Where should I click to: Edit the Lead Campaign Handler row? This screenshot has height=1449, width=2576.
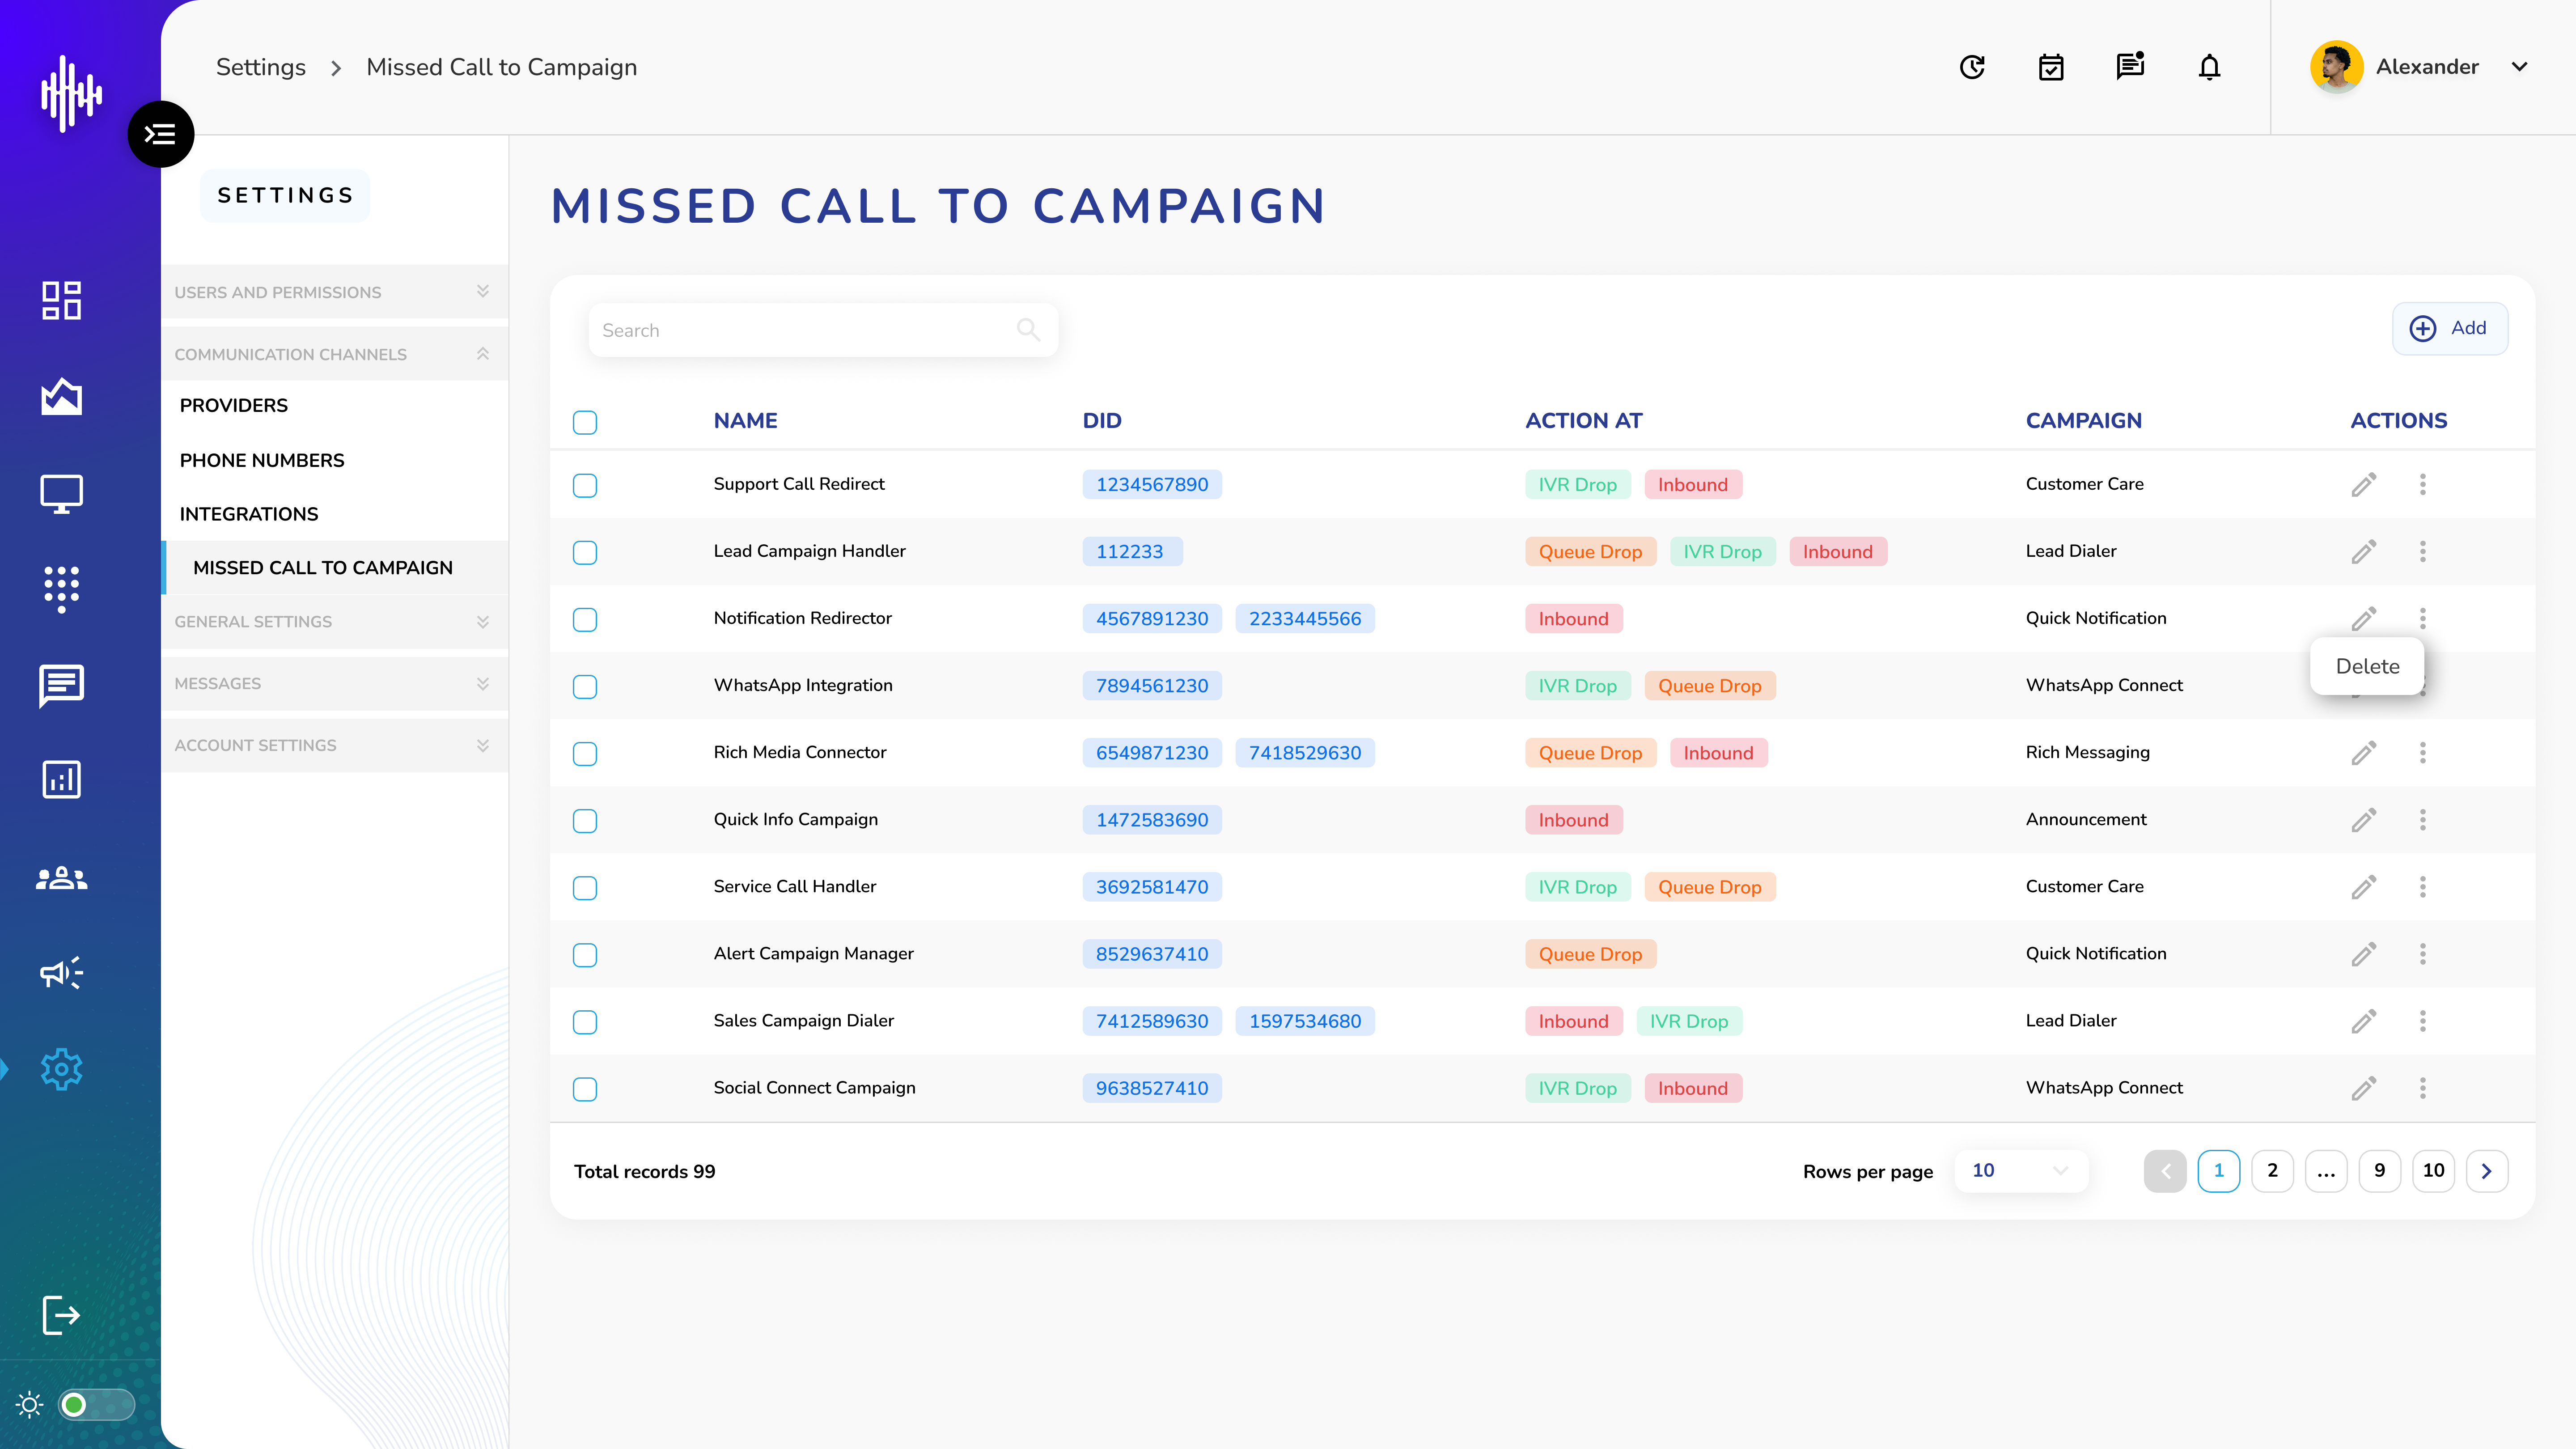(2364, 551)
